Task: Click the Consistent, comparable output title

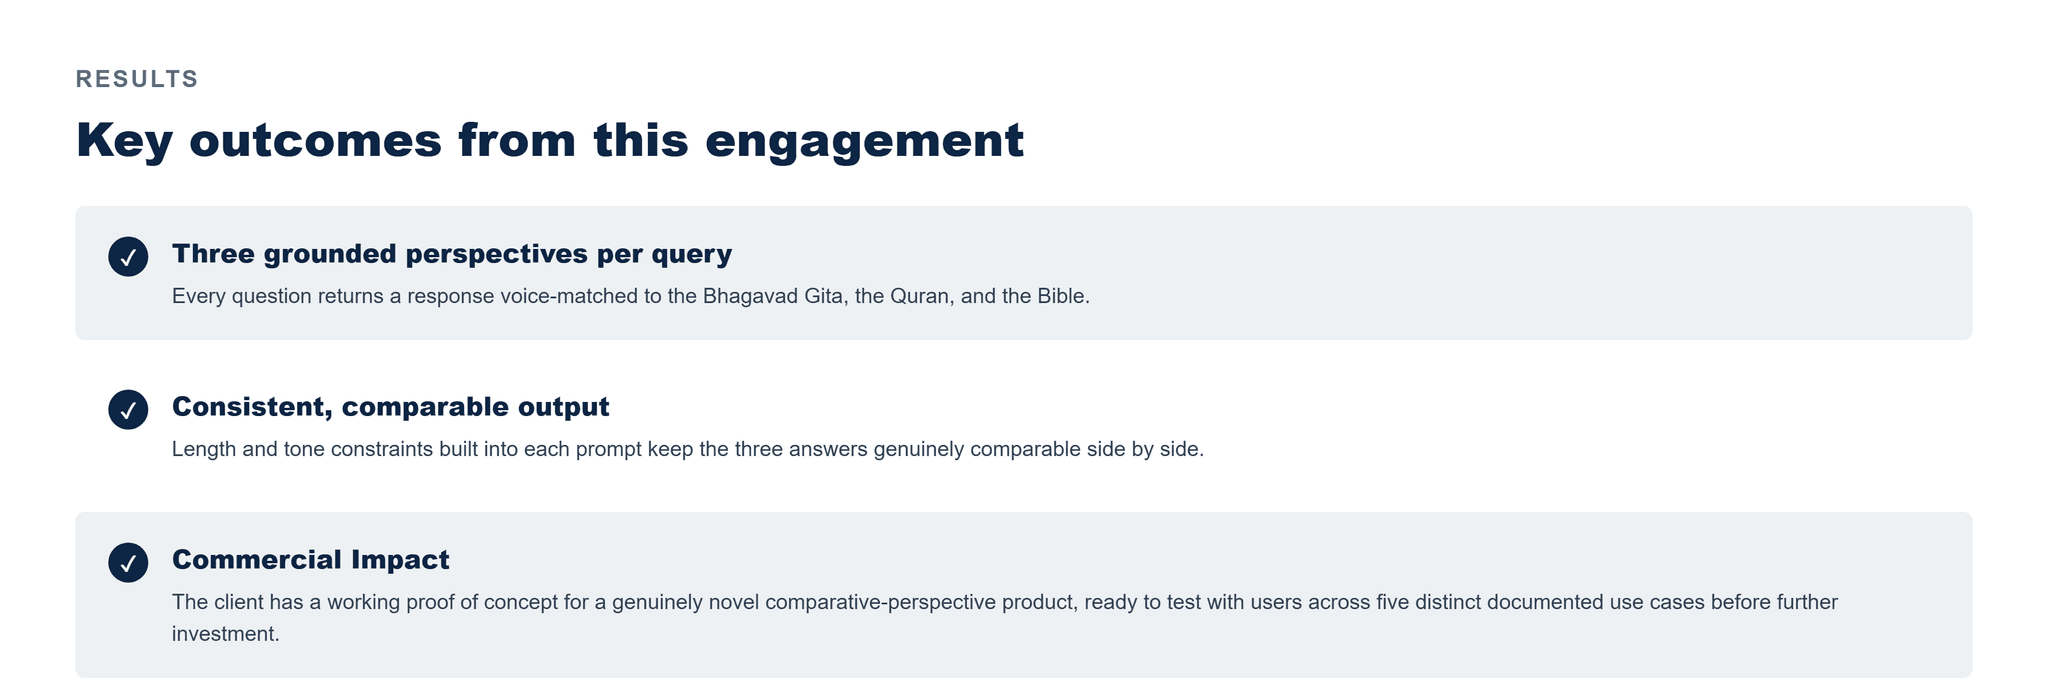Action: tap(390, 407)
